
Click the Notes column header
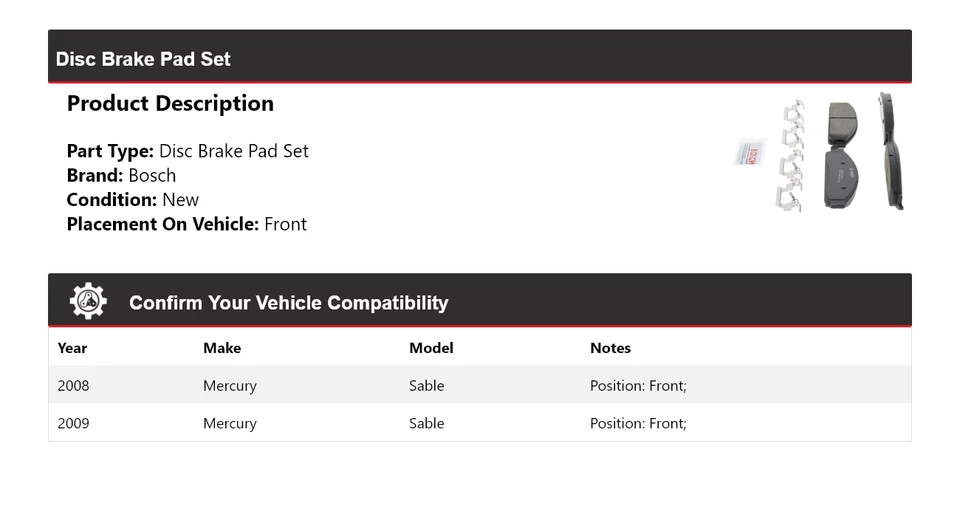610,348
